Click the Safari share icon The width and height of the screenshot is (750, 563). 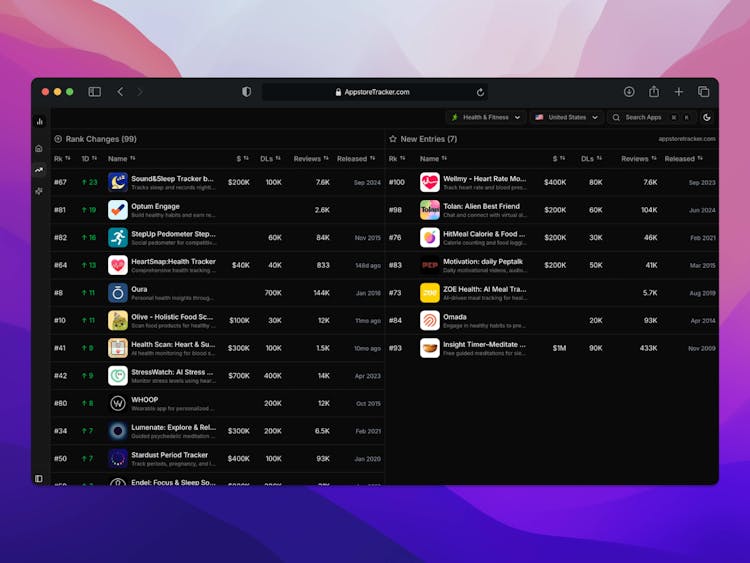(x=654, y=92)
